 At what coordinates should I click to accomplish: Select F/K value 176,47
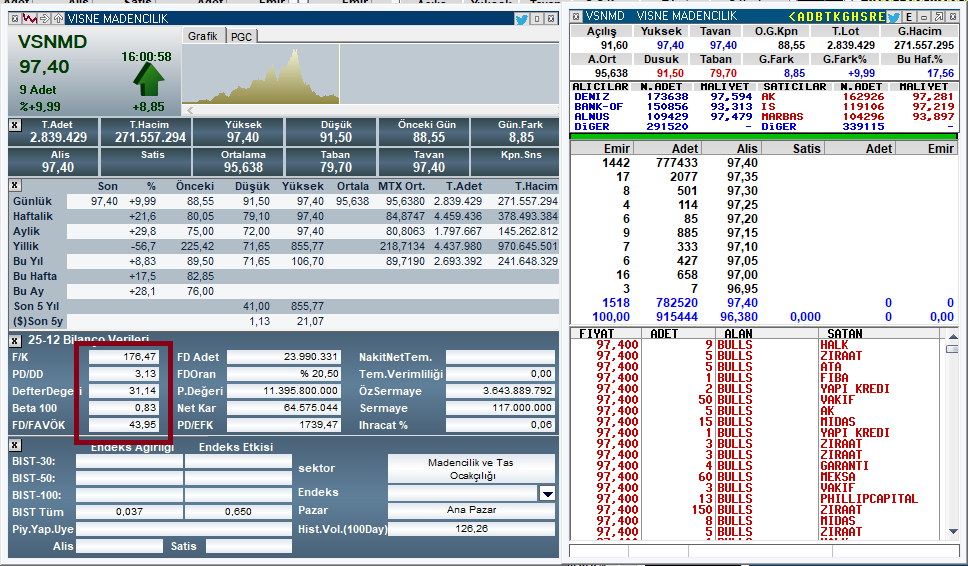(x=124, y=357)
